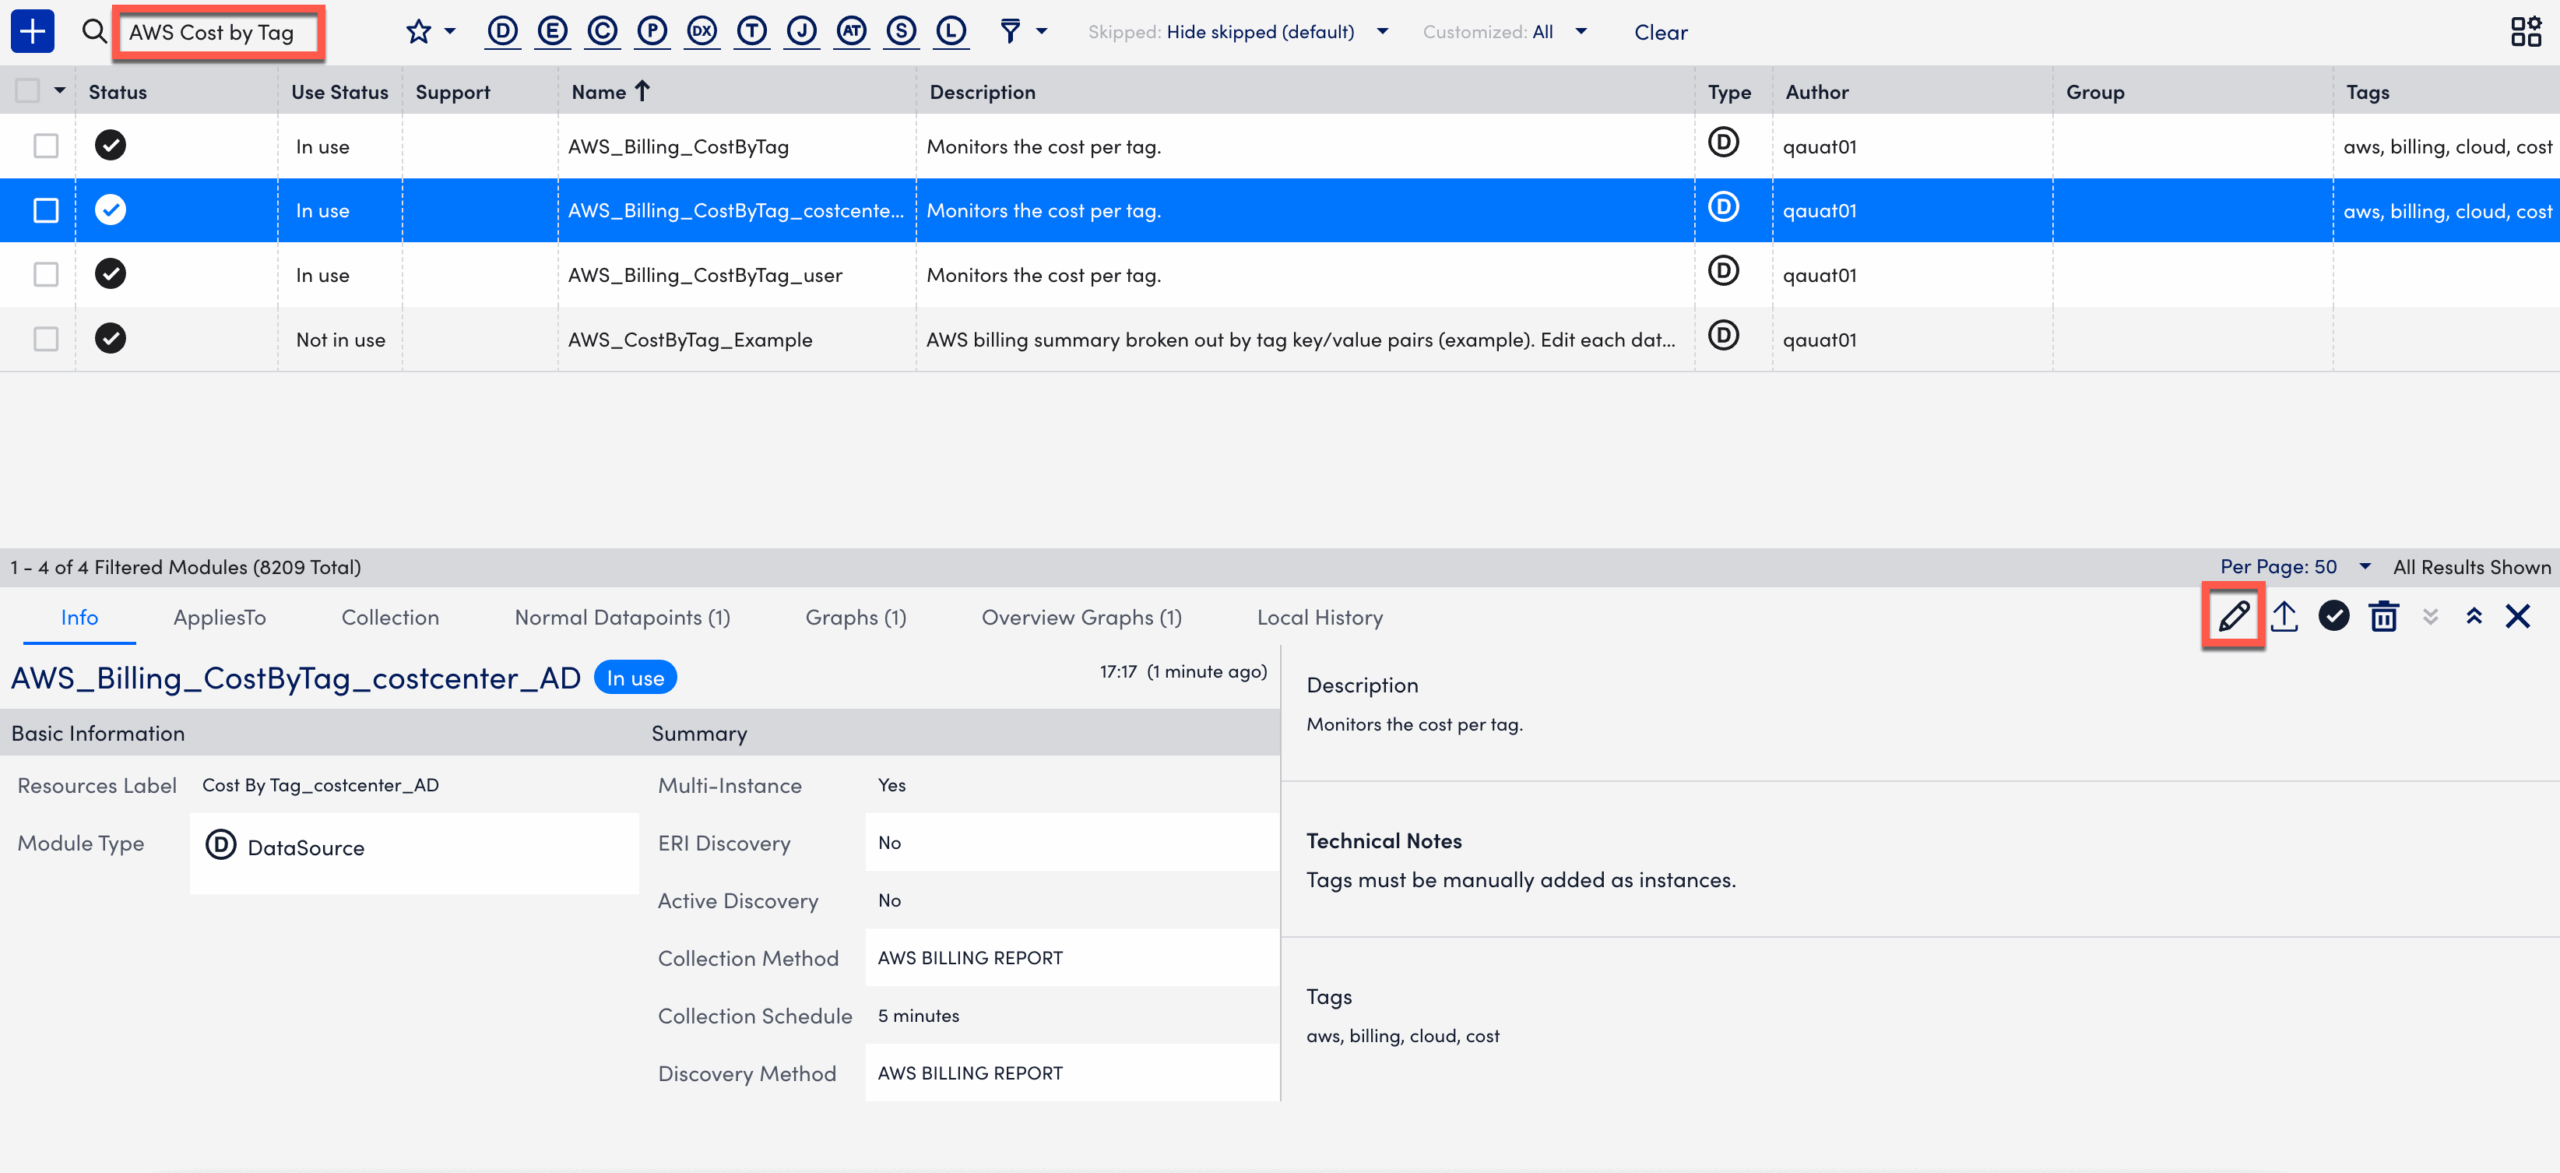
Task: Open the column settings grid icon
Action: coord(2526,31)
